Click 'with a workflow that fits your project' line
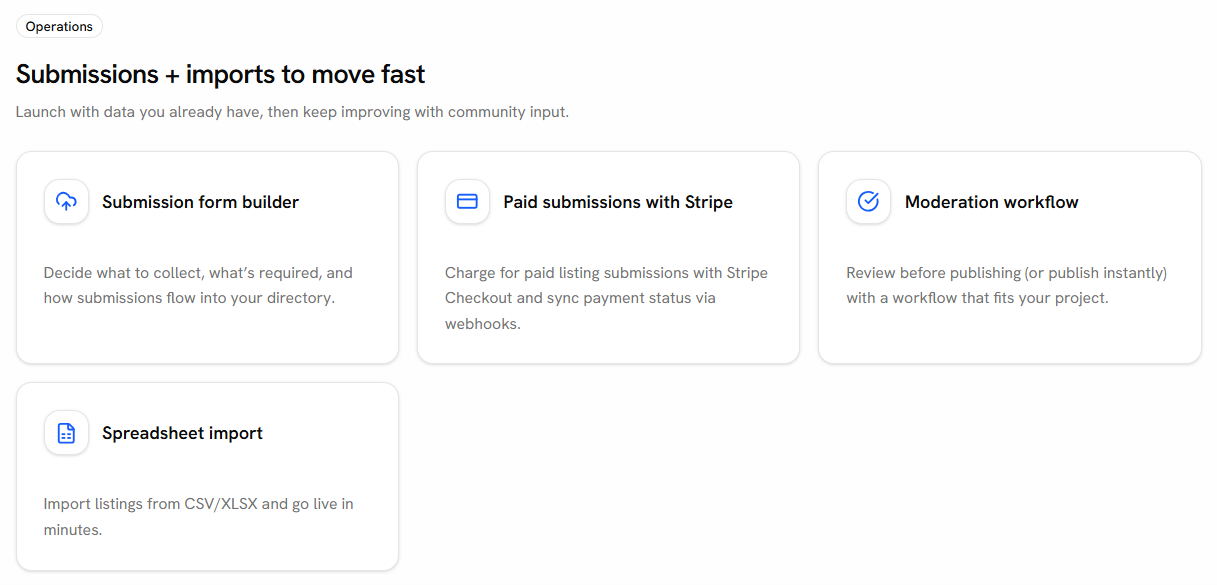 tap(977, 298)
